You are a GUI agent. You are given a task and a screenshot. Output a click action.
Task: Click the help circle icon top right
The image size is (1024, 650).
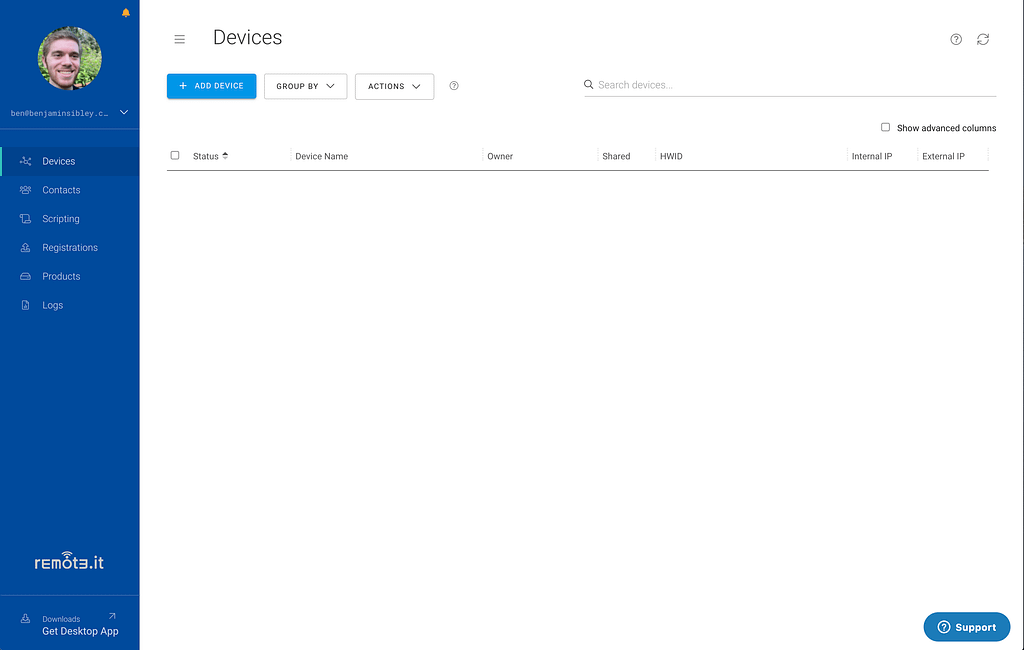coord(956,39)
